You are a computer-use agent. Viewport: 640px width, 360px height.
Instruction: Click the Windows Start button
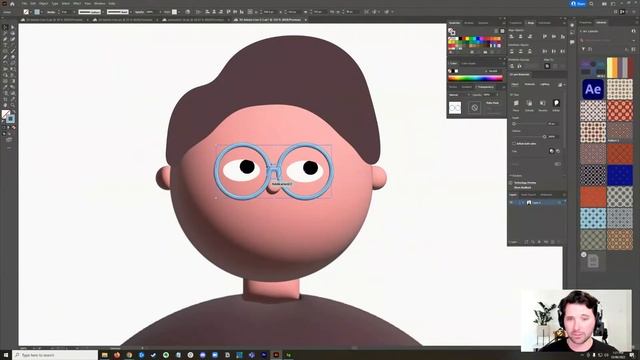6,355
